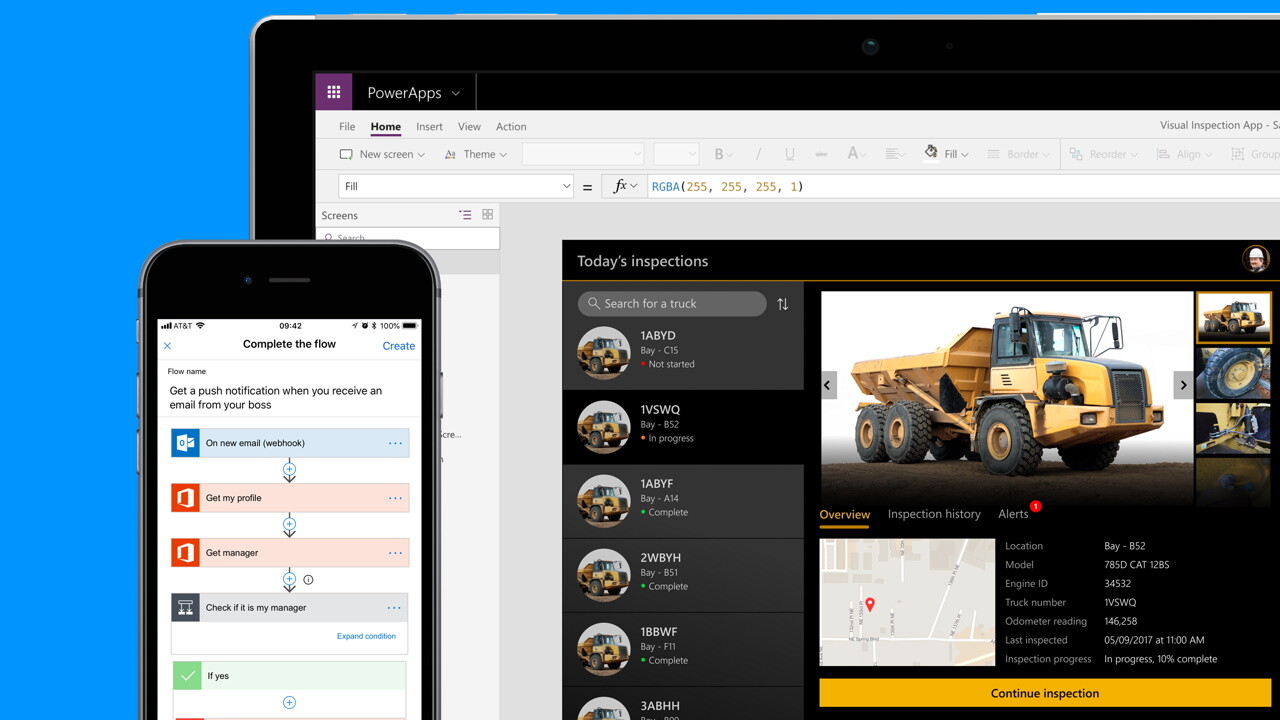Click the next image arrow on truck photo
Image resolution: width=1280 pixels, height=720 pixels.
[x=1183, y=385]
